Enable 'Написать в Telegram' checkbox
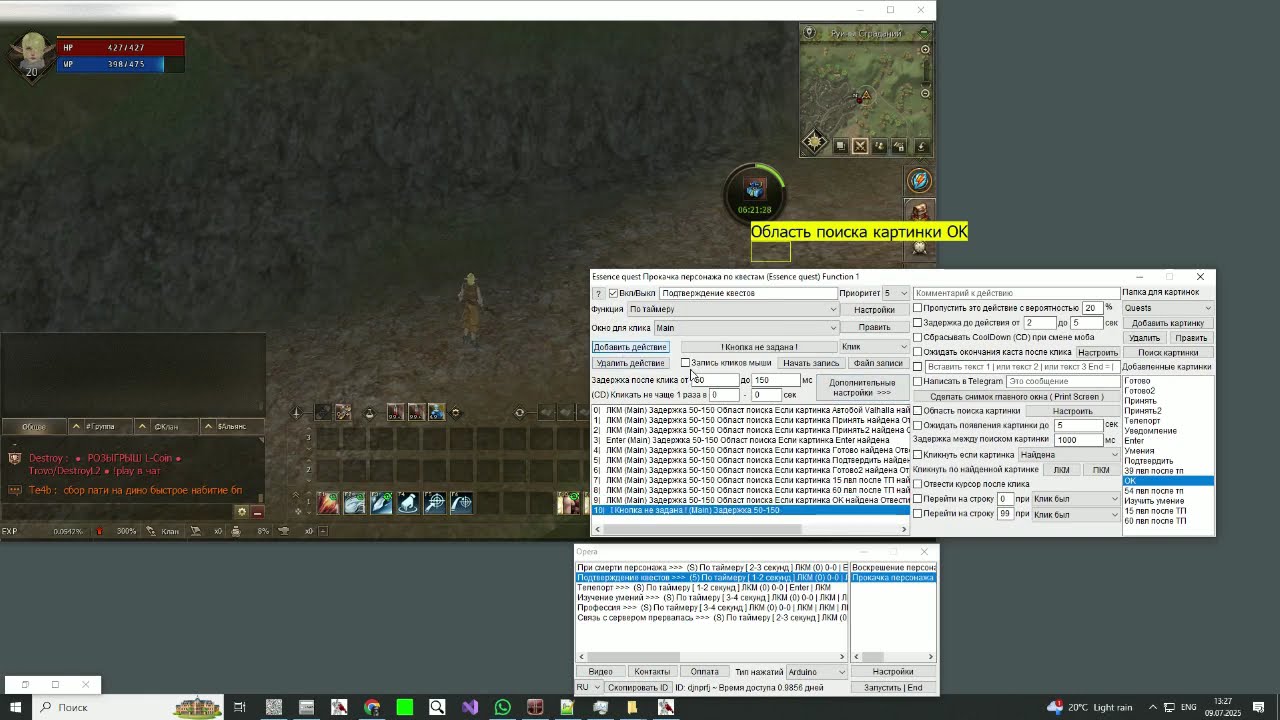 (x=918, y=381)
